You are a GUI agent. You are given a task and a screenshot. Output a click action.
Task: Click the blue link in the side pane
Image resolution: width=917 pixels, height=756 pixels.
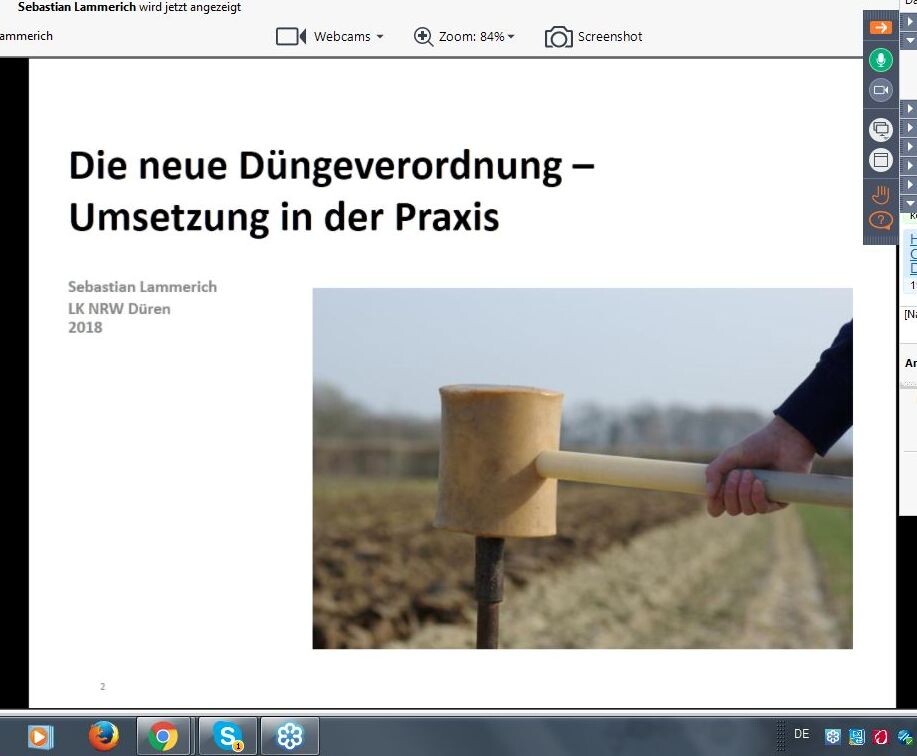[913, 254]
